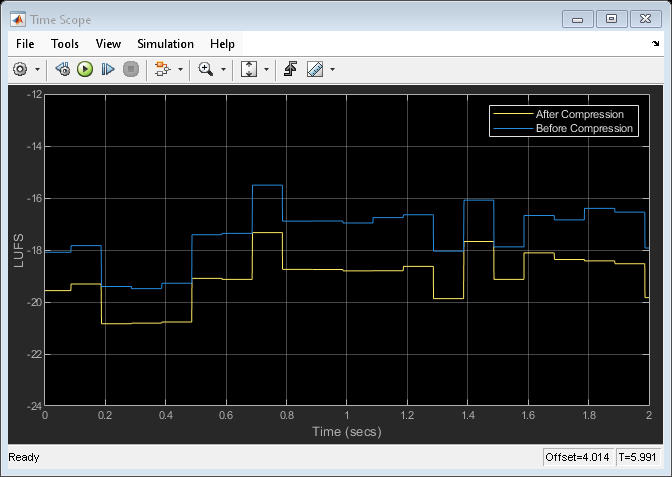The height and width of the screenshot is (477, 672).
Task: Open Configuration Properties gear icon
Action: (20, 69)
